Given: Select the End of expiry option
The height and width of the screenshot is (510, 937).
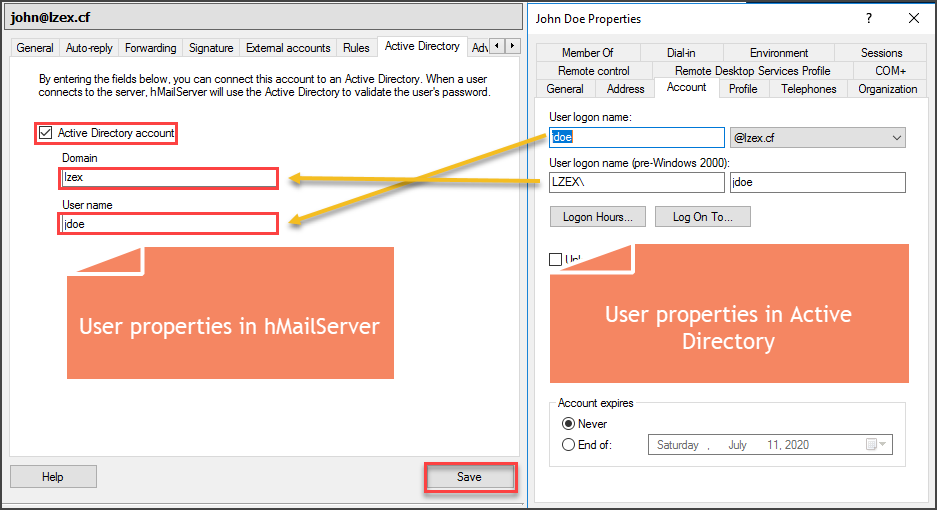Looking at the screenshot, I should click(568, 445).
